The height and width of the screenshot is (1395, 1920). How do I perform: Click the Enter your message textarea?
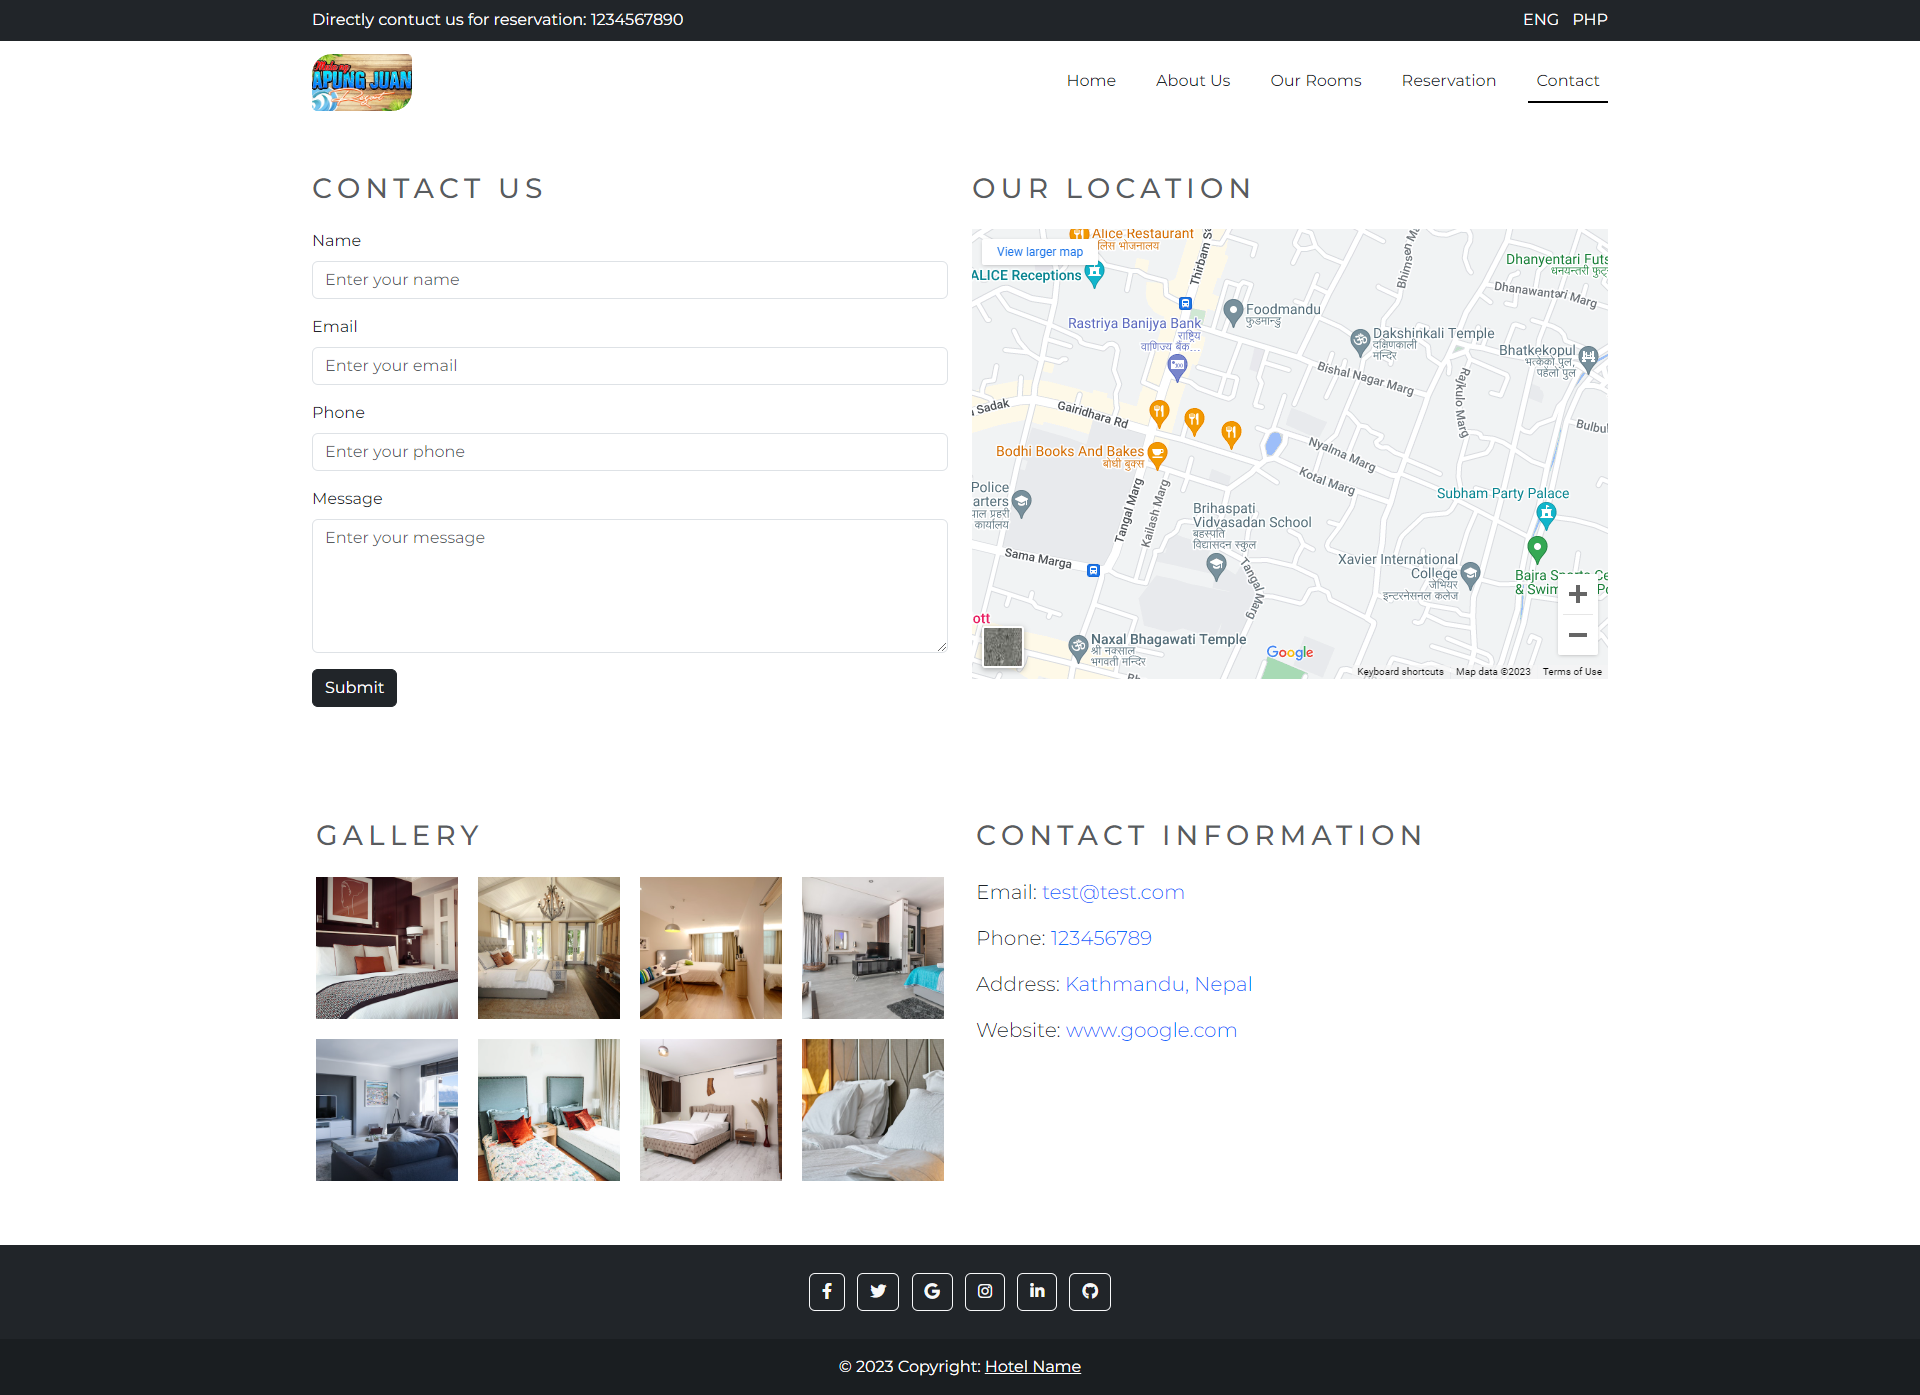pos(630,585)
